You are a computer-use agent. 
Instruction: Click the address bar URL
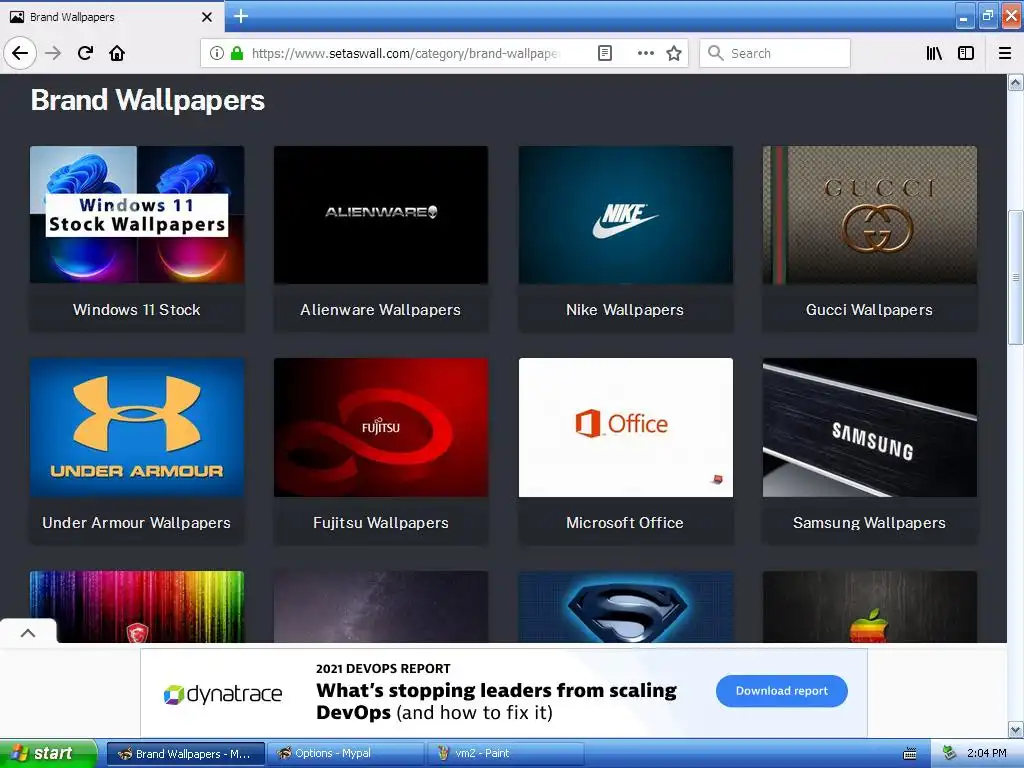pos(405,53)
